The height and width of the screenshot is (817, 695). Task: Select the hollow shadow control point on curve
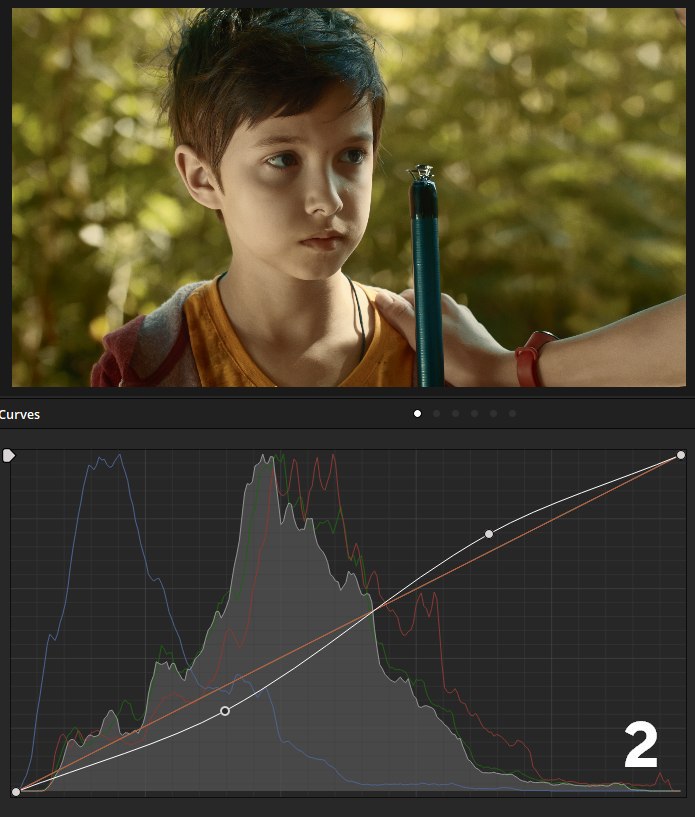(x=225, y=711)
